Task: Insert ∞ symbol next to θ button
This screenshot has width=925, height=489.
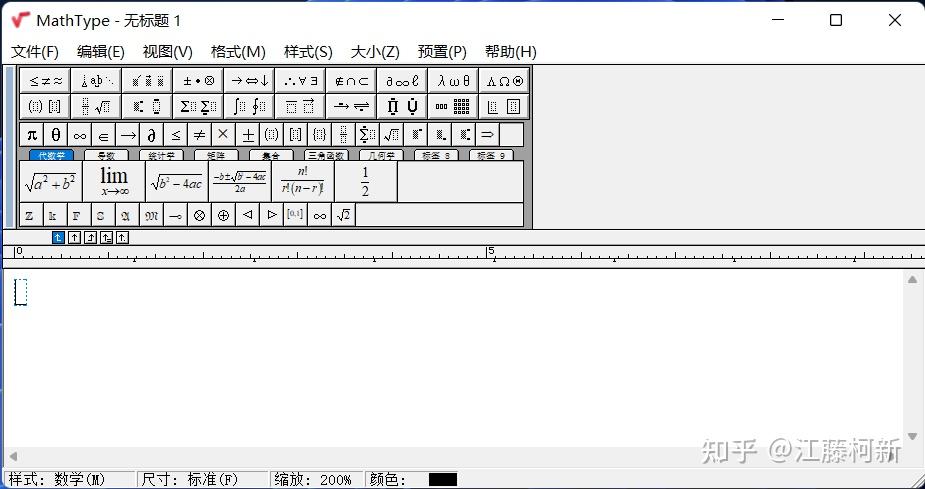Action: coord(80,134)
